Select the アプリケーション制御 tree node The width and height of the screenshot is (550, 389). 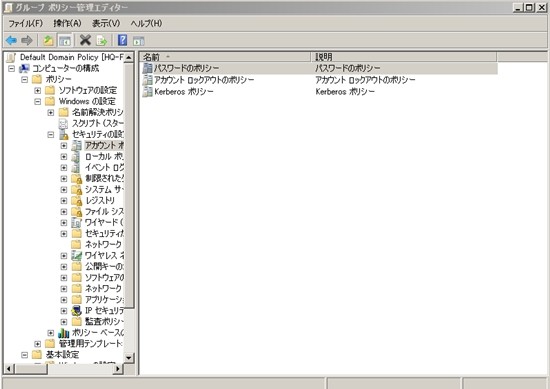[x=104, y=300]
